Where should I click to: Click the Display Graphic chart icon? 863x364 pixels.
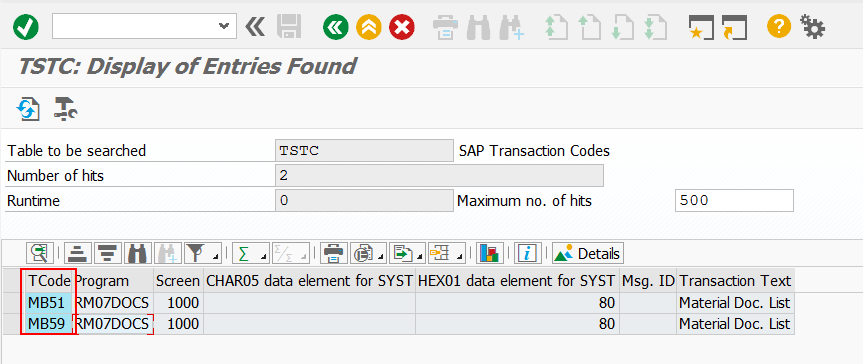pyautogui.click(x=490, y=253)
